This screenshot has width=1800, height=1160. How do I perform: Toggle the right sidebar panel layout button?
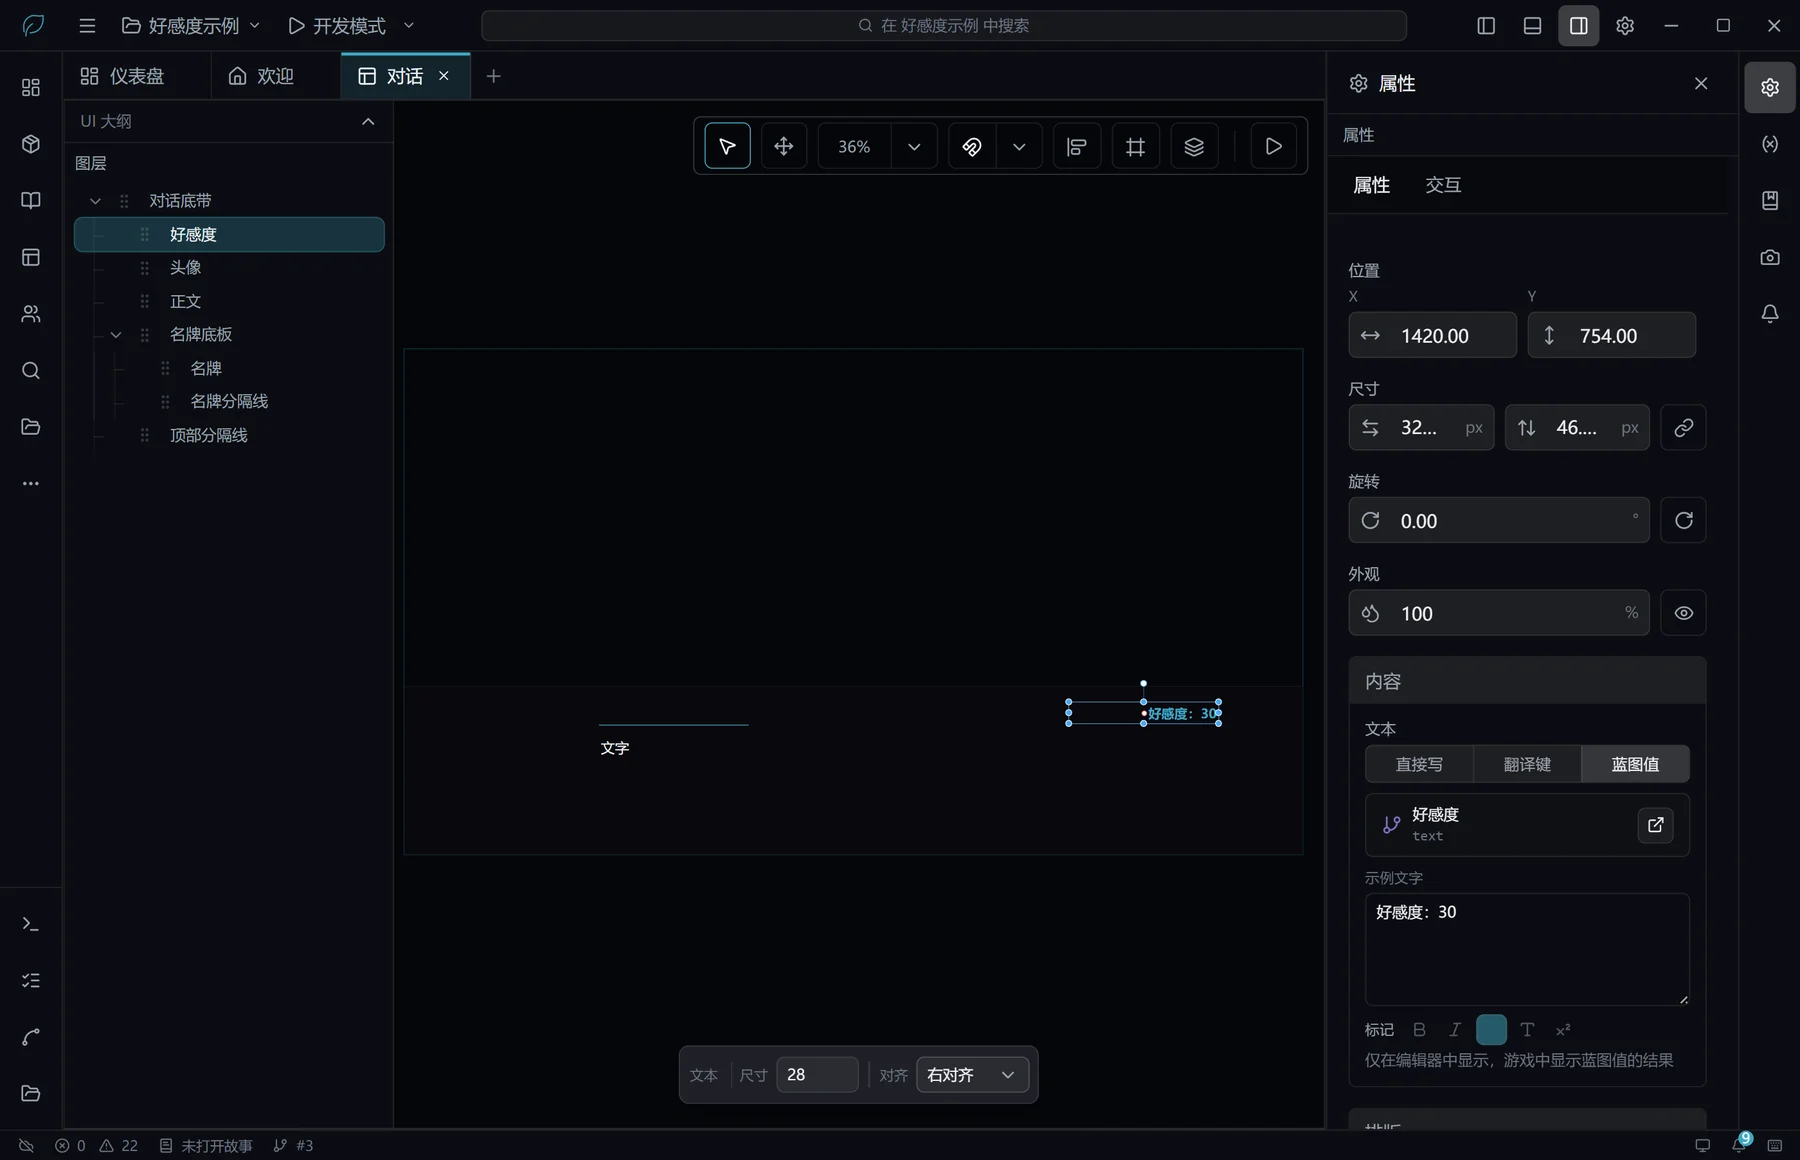click(x=1579, y=26)
